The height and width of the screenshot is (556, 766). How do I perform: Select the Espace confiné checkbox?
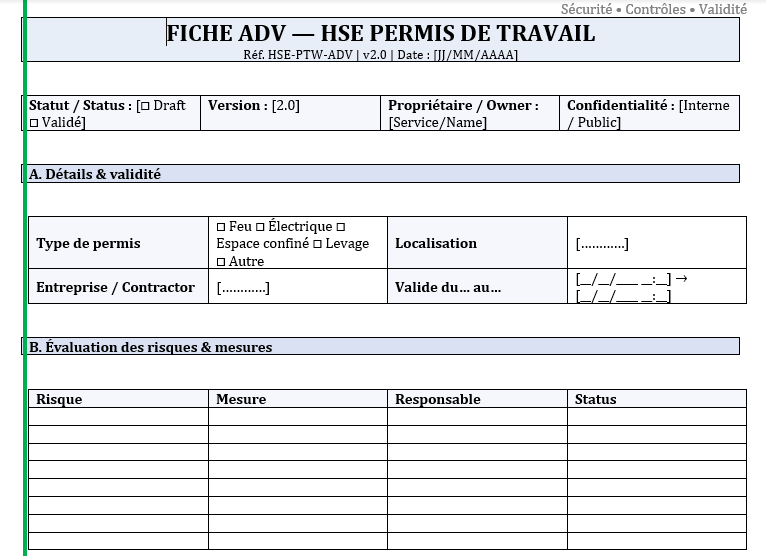341,227
